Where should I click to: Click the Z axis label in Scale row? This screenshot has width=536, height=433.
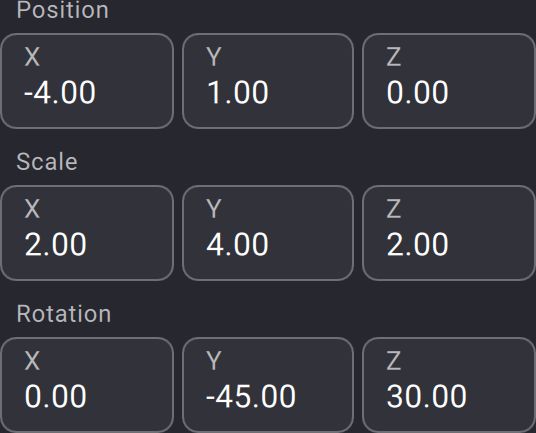click(x=393, y=208)
